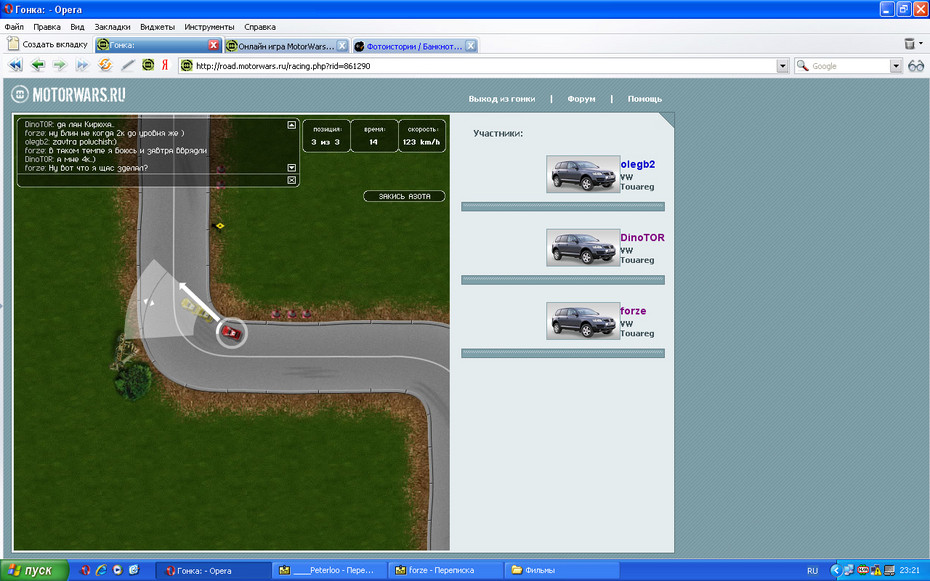Viewport: 930px width, 581px height.
Task: Reload the page using the orange refresh icon
Action: coord(105,65)
